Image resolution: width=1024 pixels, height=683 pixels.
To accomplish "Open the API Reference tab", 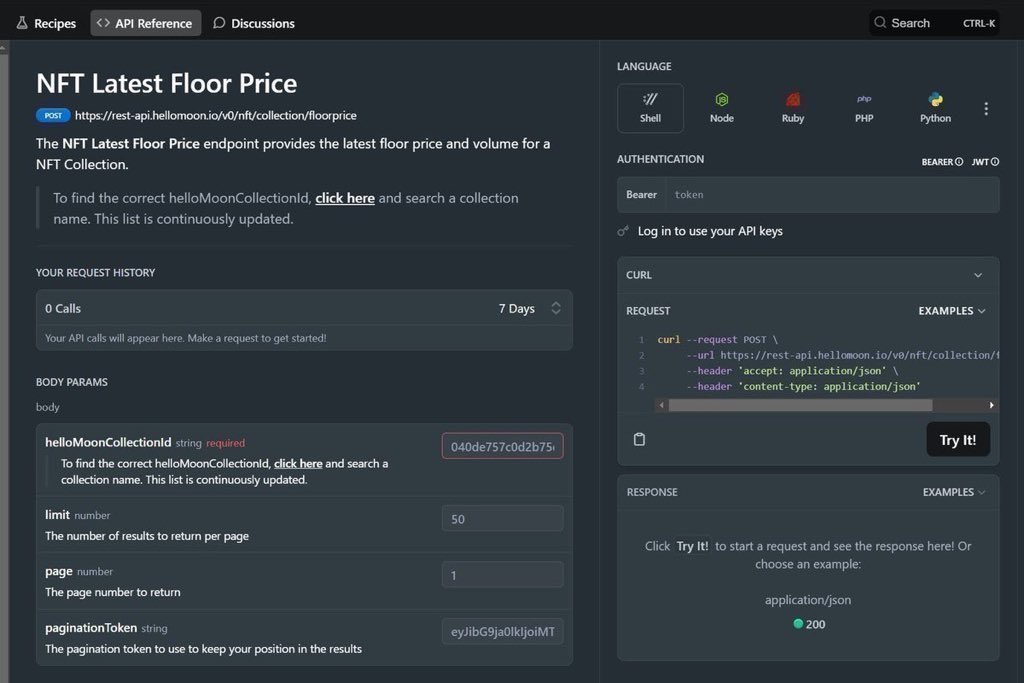I will tap(145, 23).
